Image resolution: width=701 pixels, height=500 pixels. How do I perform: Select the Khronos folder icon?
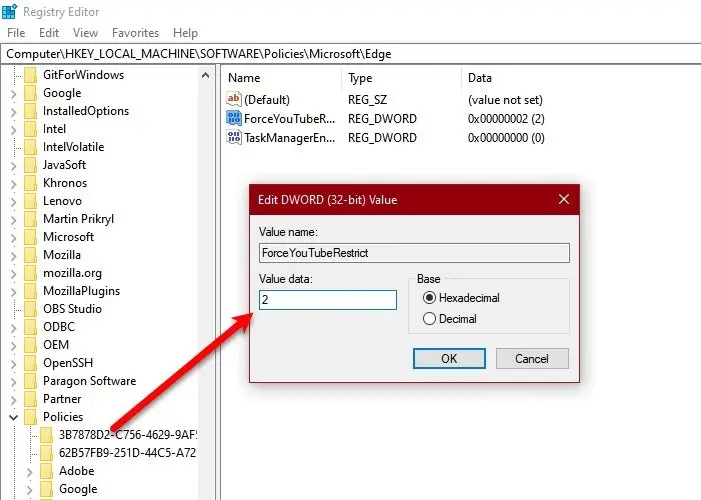30,183
